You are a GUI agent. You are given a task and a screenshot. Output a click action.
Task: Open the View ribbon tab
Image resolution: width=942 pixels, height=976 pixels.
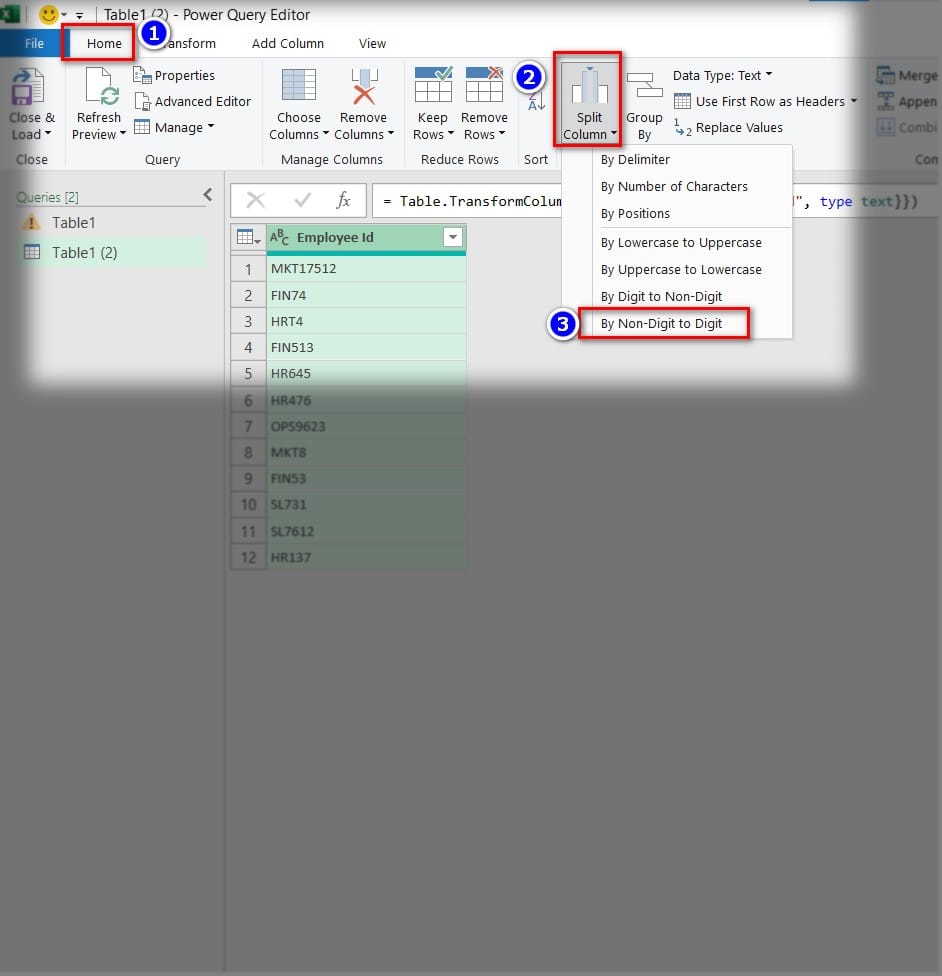point(372,43)
